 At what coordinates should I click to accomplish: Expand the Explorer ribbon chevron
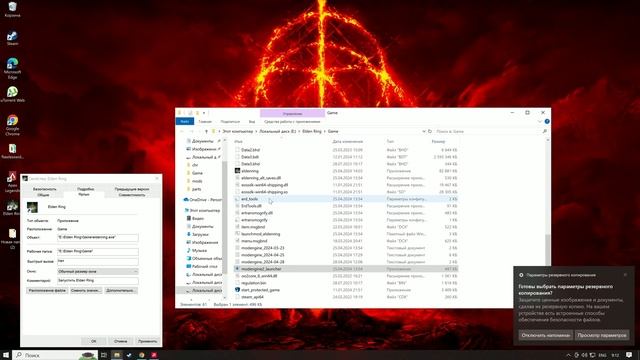pos(540,122)
